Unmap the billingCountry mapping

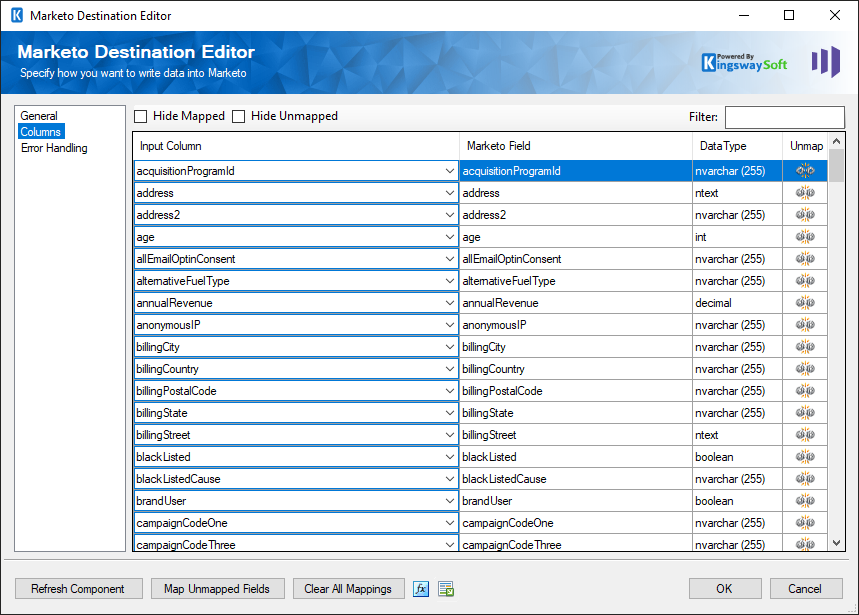pyautogui.click(x=805, y=369)
